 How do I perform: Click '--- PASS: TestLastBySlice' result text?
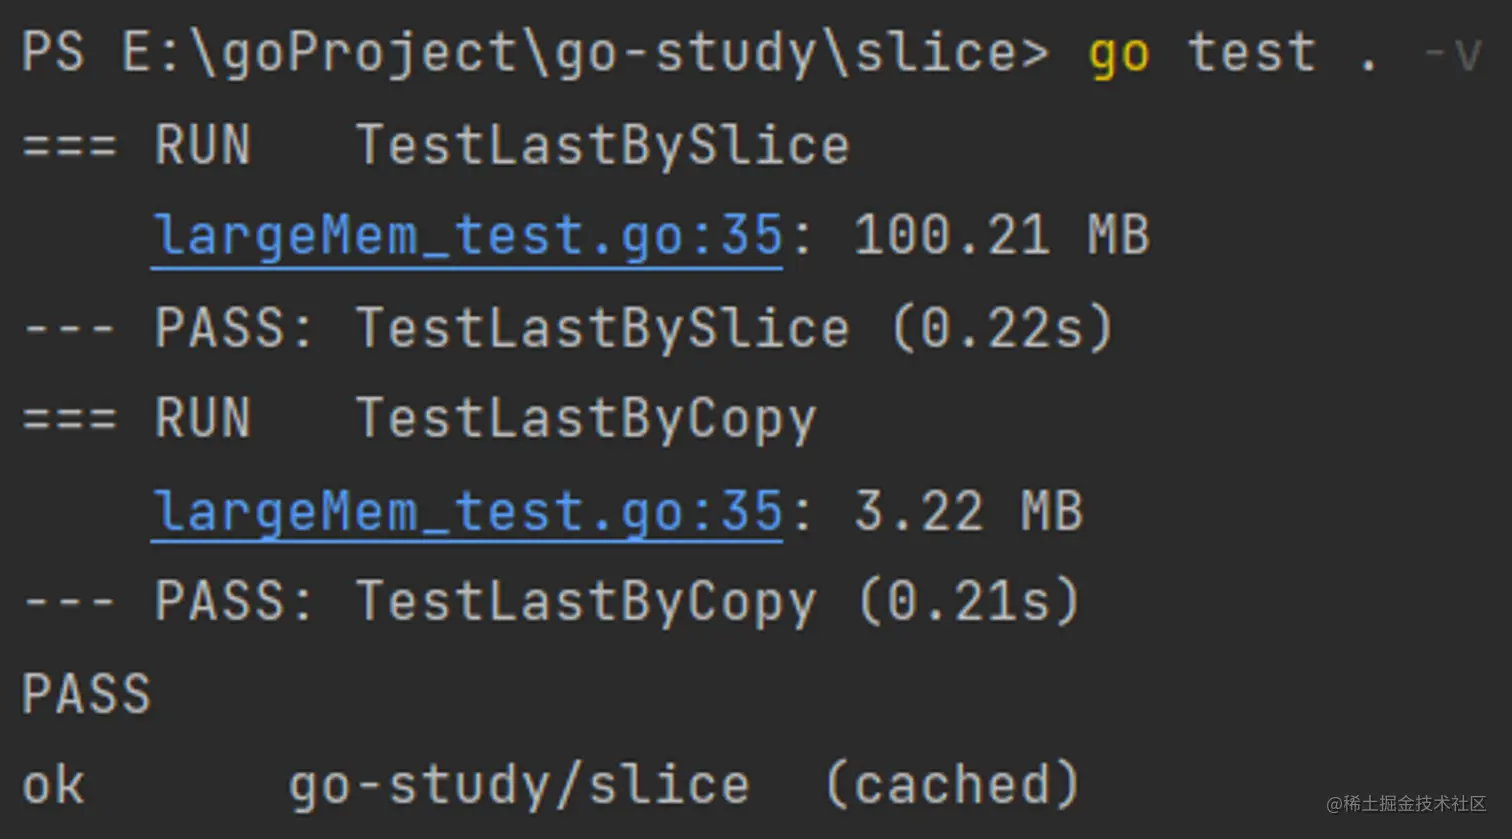pos(435,329)
